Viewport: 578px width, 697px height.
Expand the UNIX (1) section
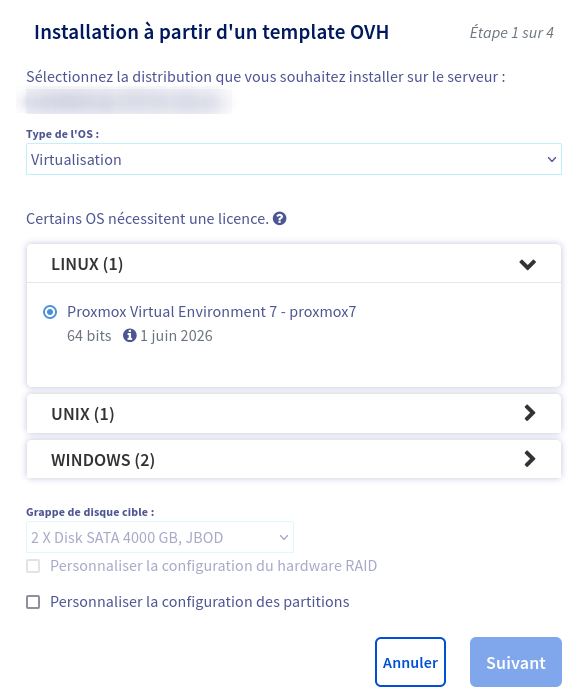coord(294,413)
